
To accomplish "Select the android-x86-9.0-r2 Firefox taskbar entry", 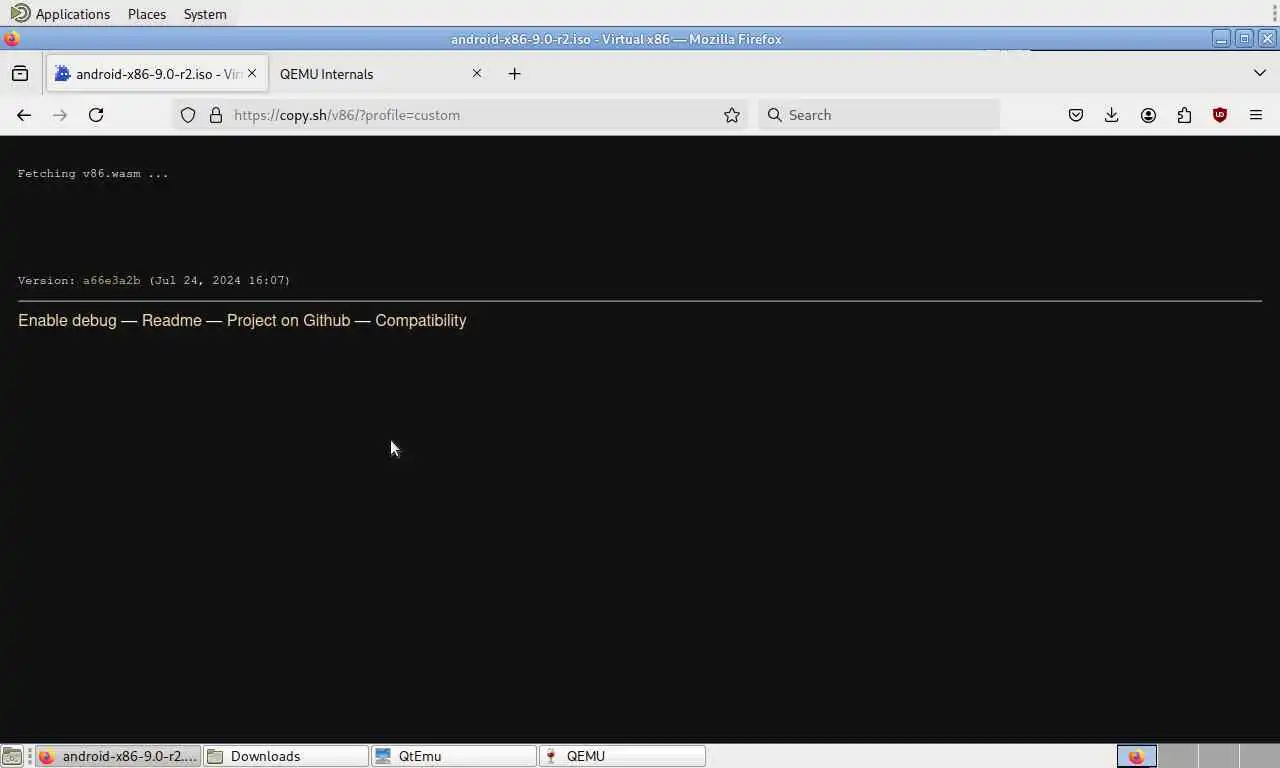I will point(118,756).
